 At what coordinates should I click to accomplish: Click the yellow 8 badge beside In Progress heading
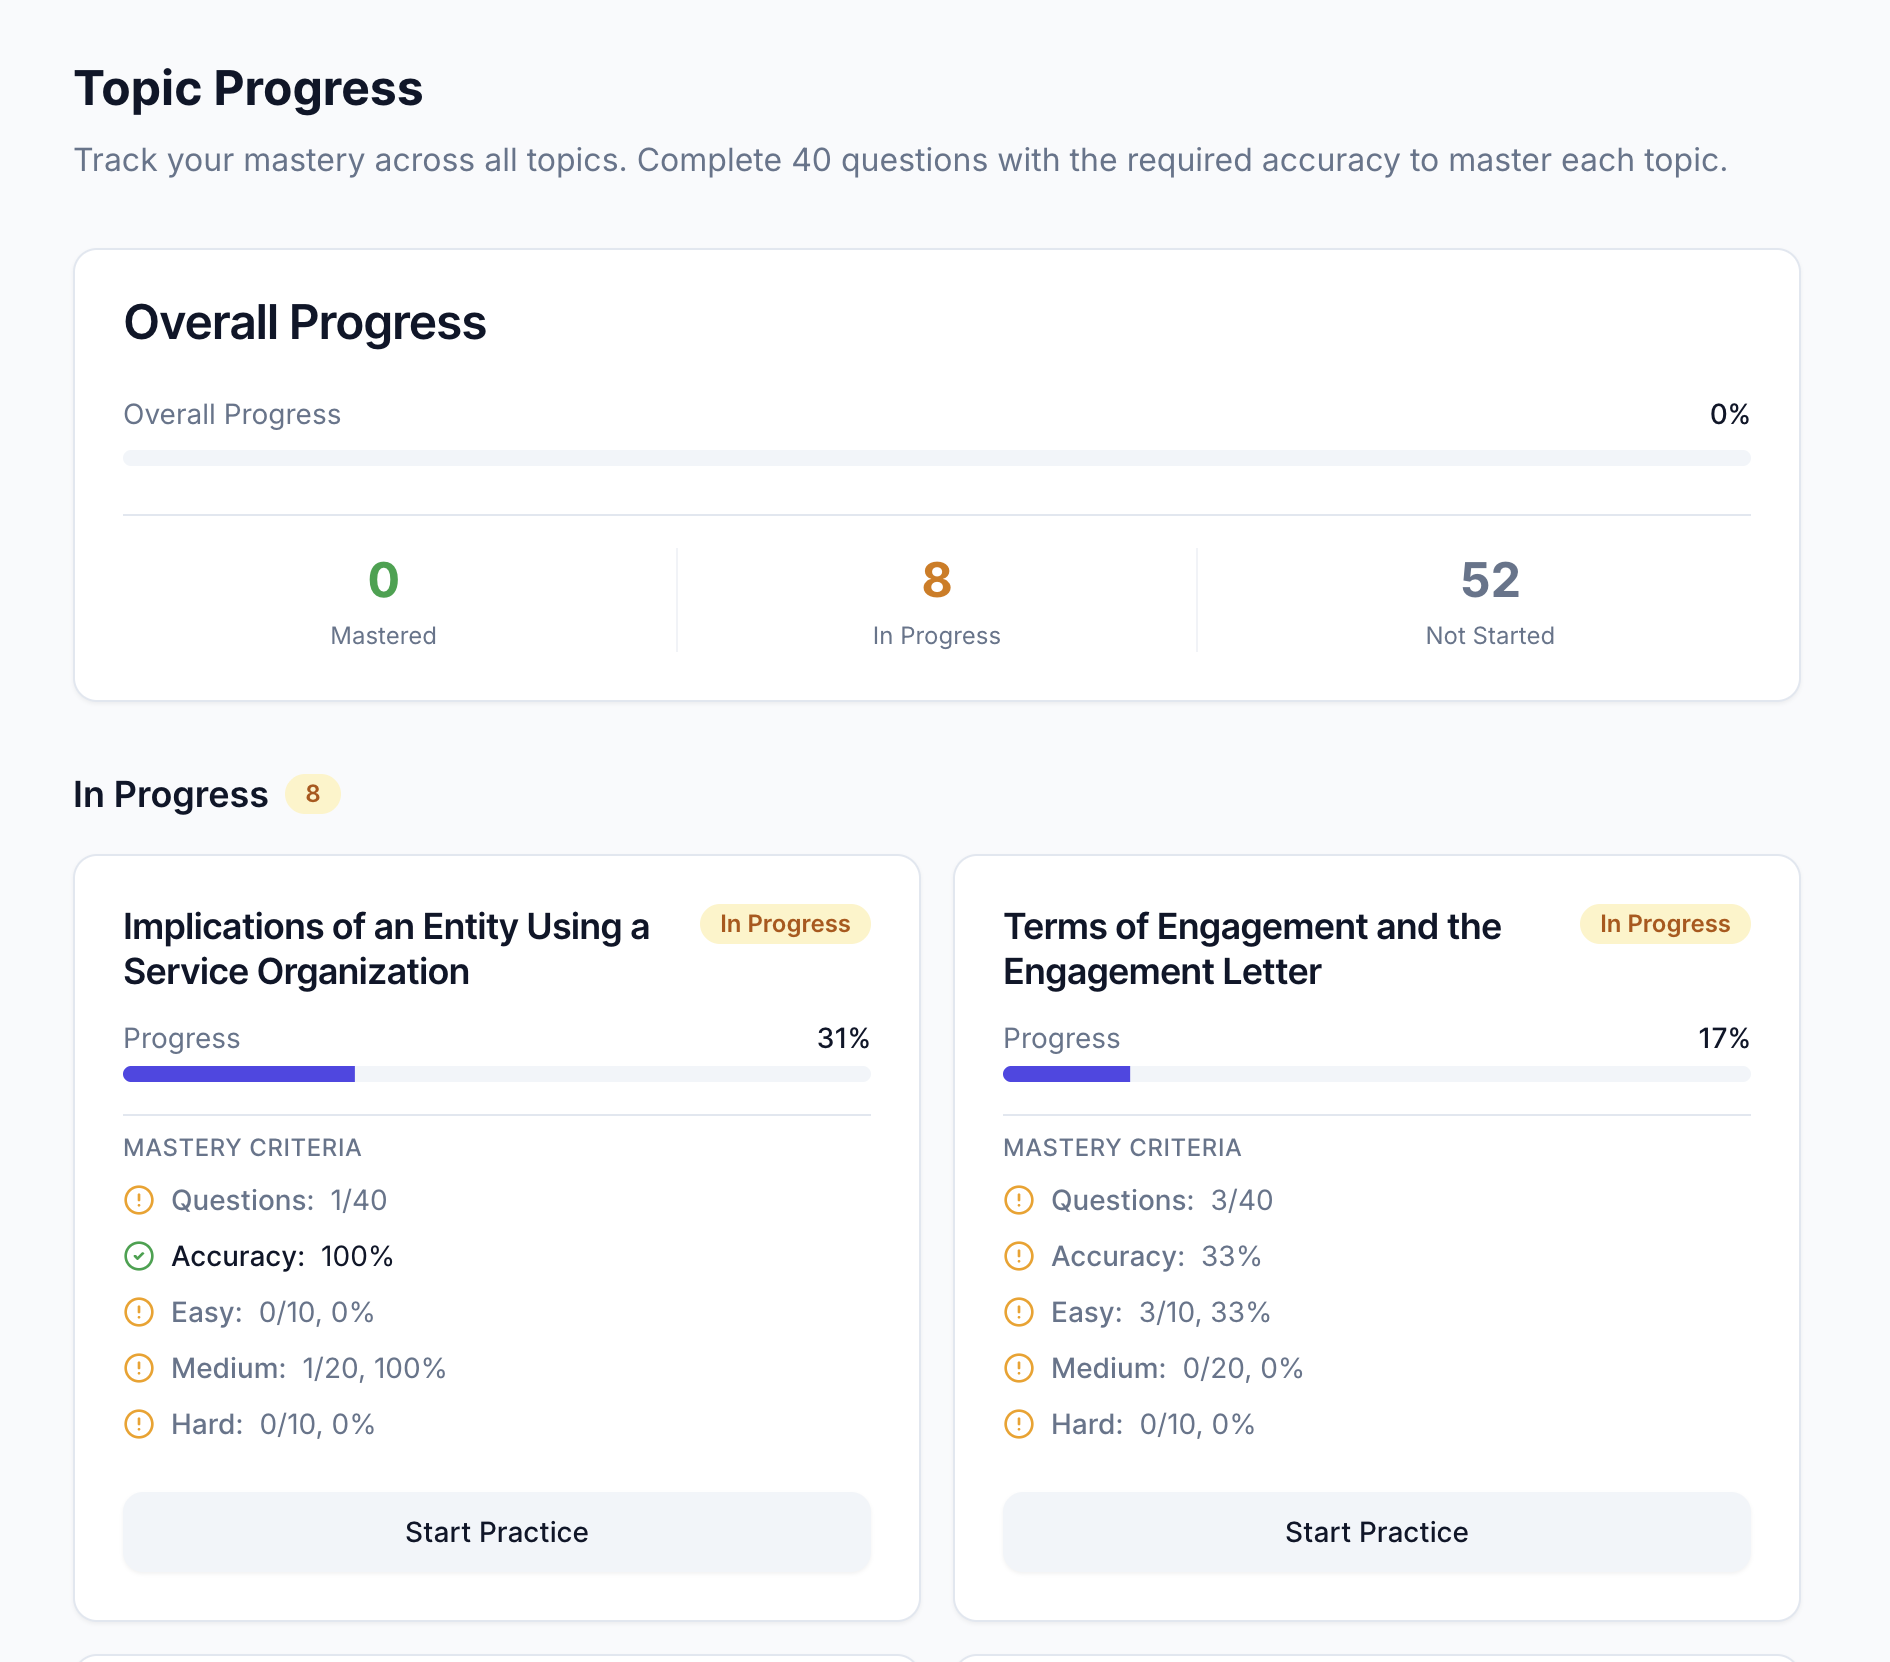point(313,794)
